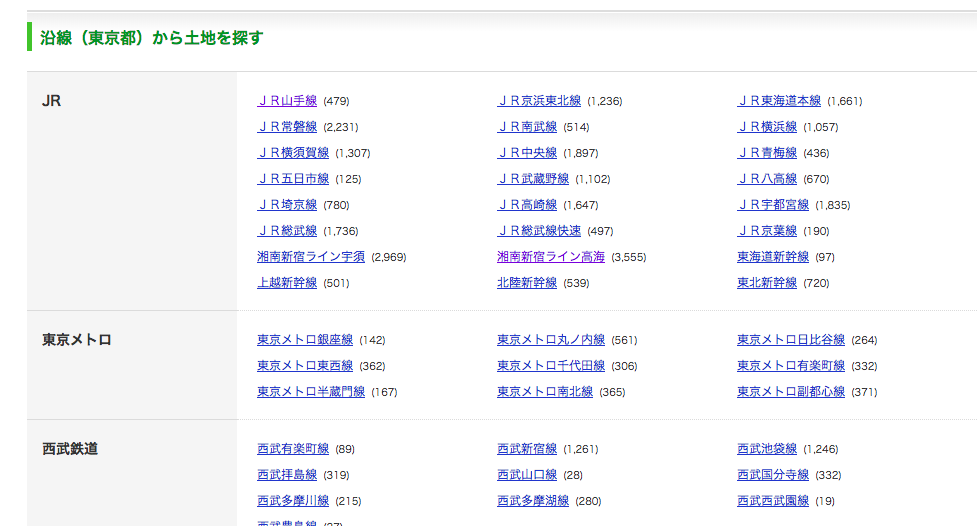Open 東京メトロ銀座線 link
Screen dimensions: 980x526
coord(305,340)
